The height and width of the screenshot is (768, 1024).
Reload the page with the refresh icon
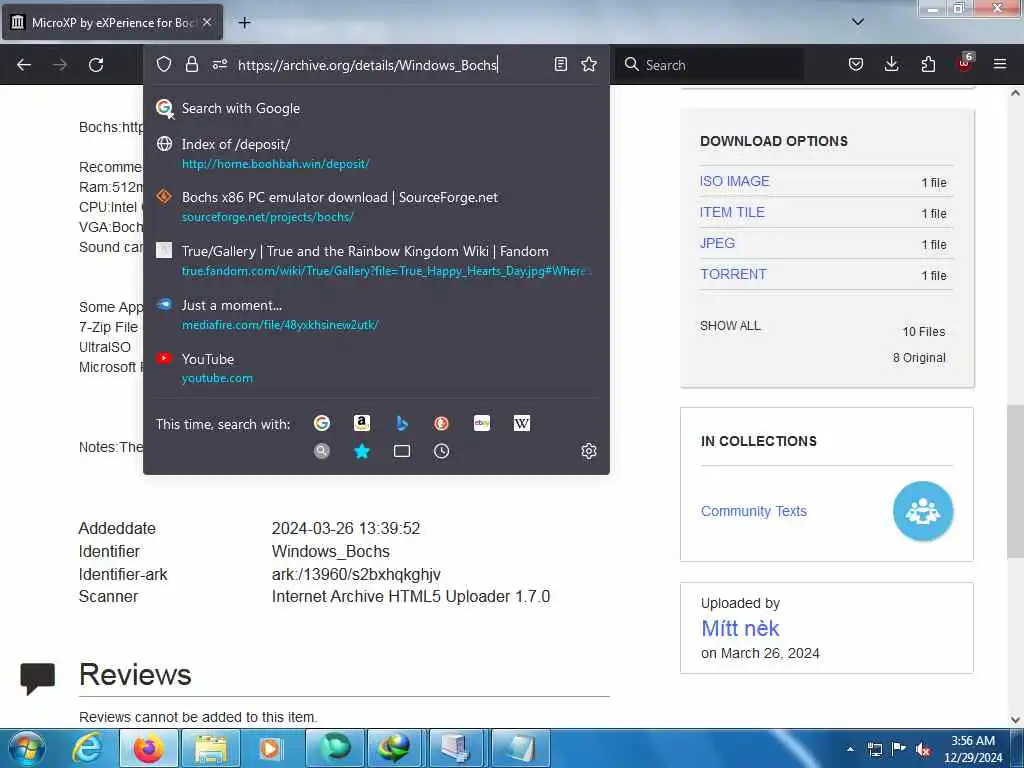pyautogui.click(x=96, y=65)
